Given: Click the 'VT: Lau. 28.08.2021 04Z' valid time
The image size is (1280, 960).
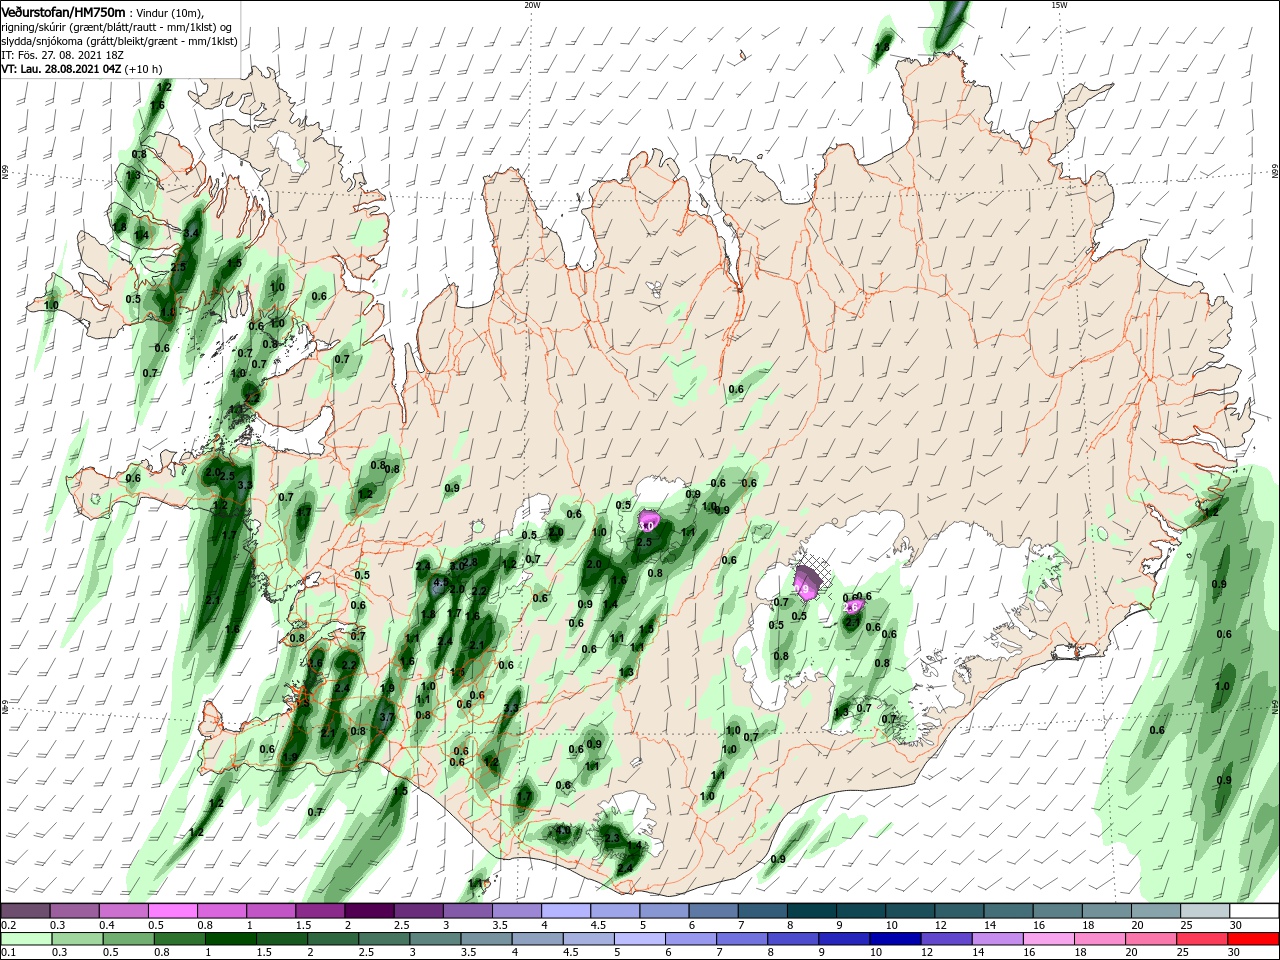Looking at the screenshot, I should 61,69.
